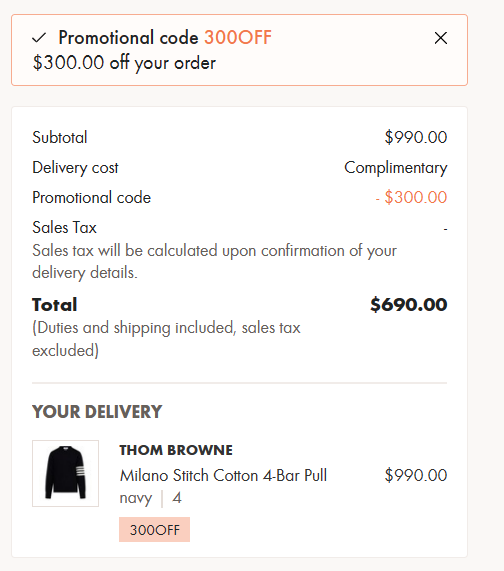
Task: Click the checkmark icon beside Promotional code
Action: [39, 38]
